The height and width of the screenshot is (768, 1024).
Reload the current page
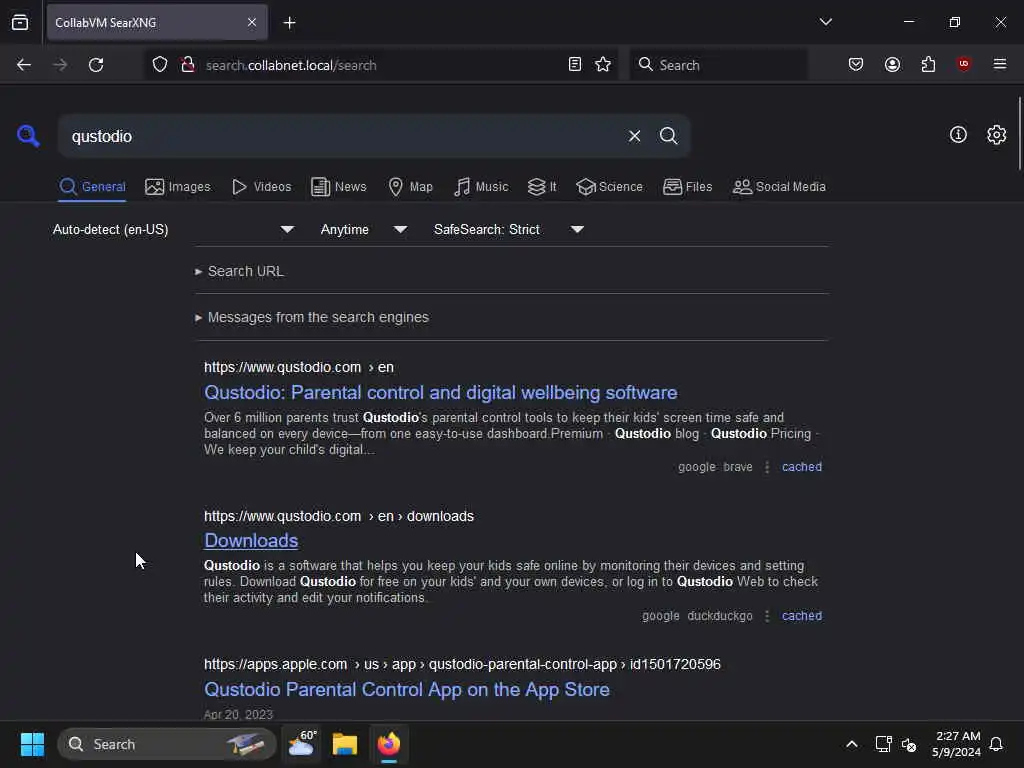pyautogui.click(x=96, y=65)
